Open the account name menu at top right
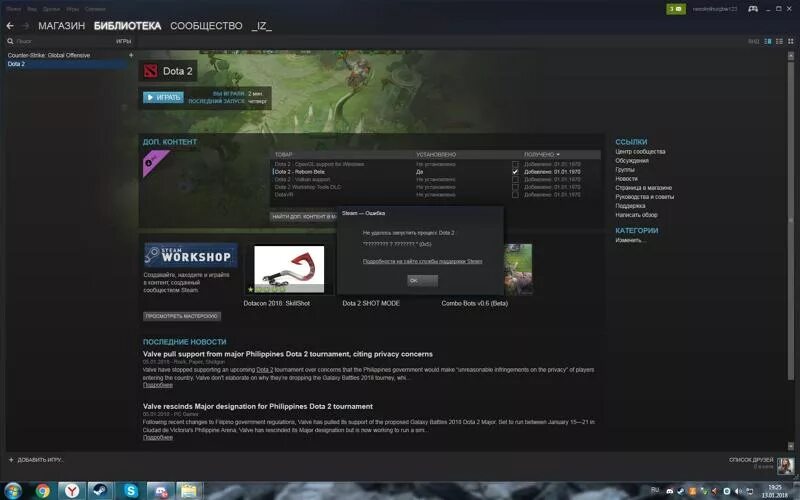 point(715,9)
